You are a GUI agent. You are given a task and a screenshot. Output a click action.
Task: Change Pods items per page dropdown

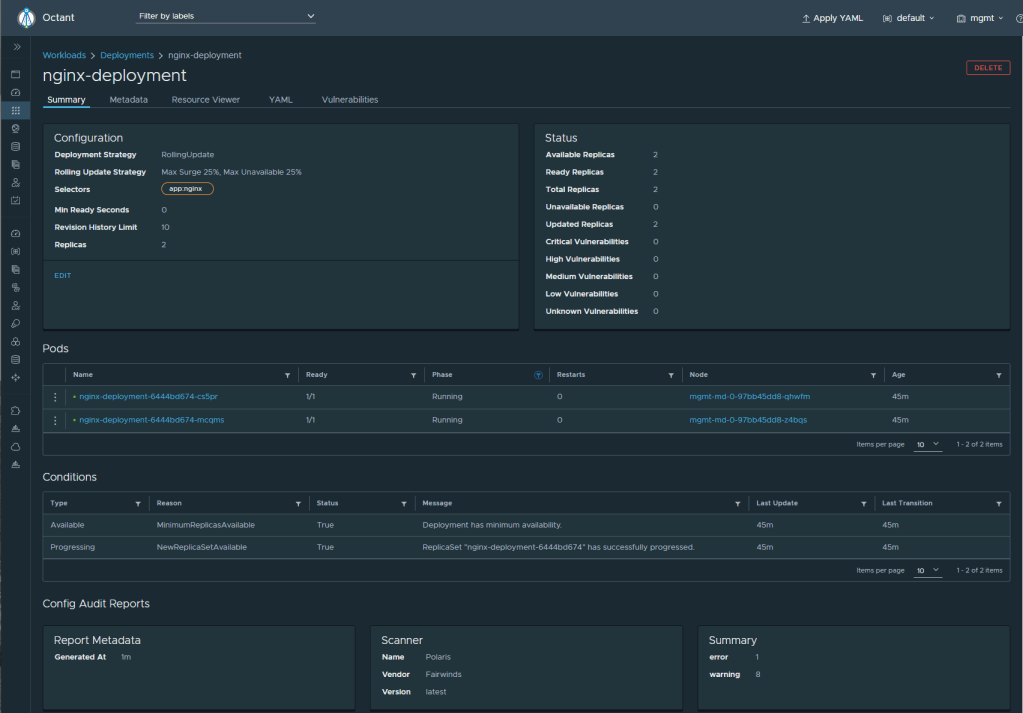pos(928,444)
